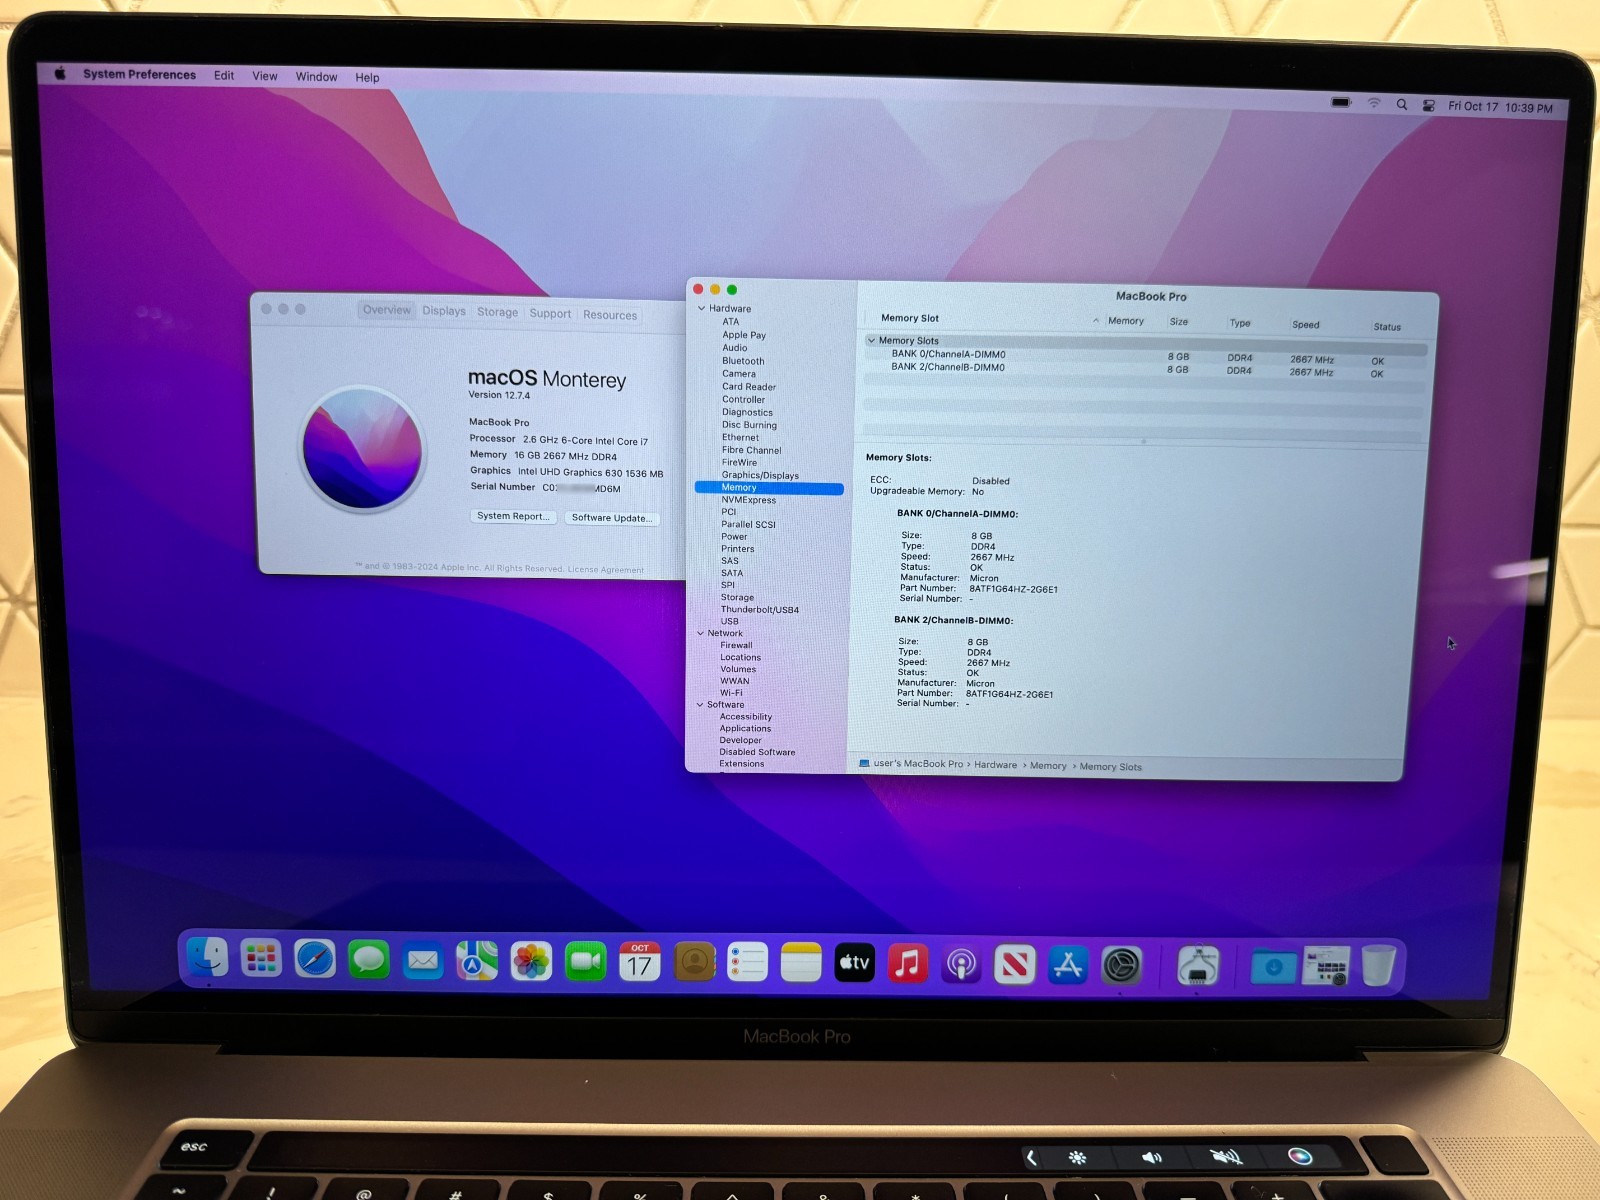The image size is (1600, 1200).
Task: Select the Resources tab in About This Mac
Action: 610,315
